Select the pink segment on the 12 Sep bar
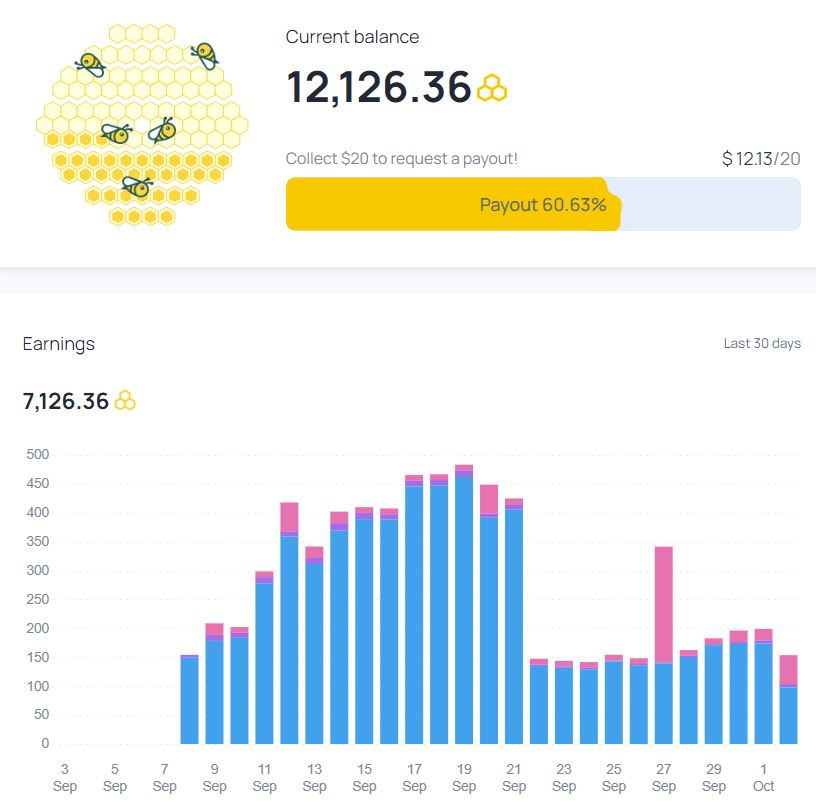This screenshot has width=816, height=809. point(290,516)
